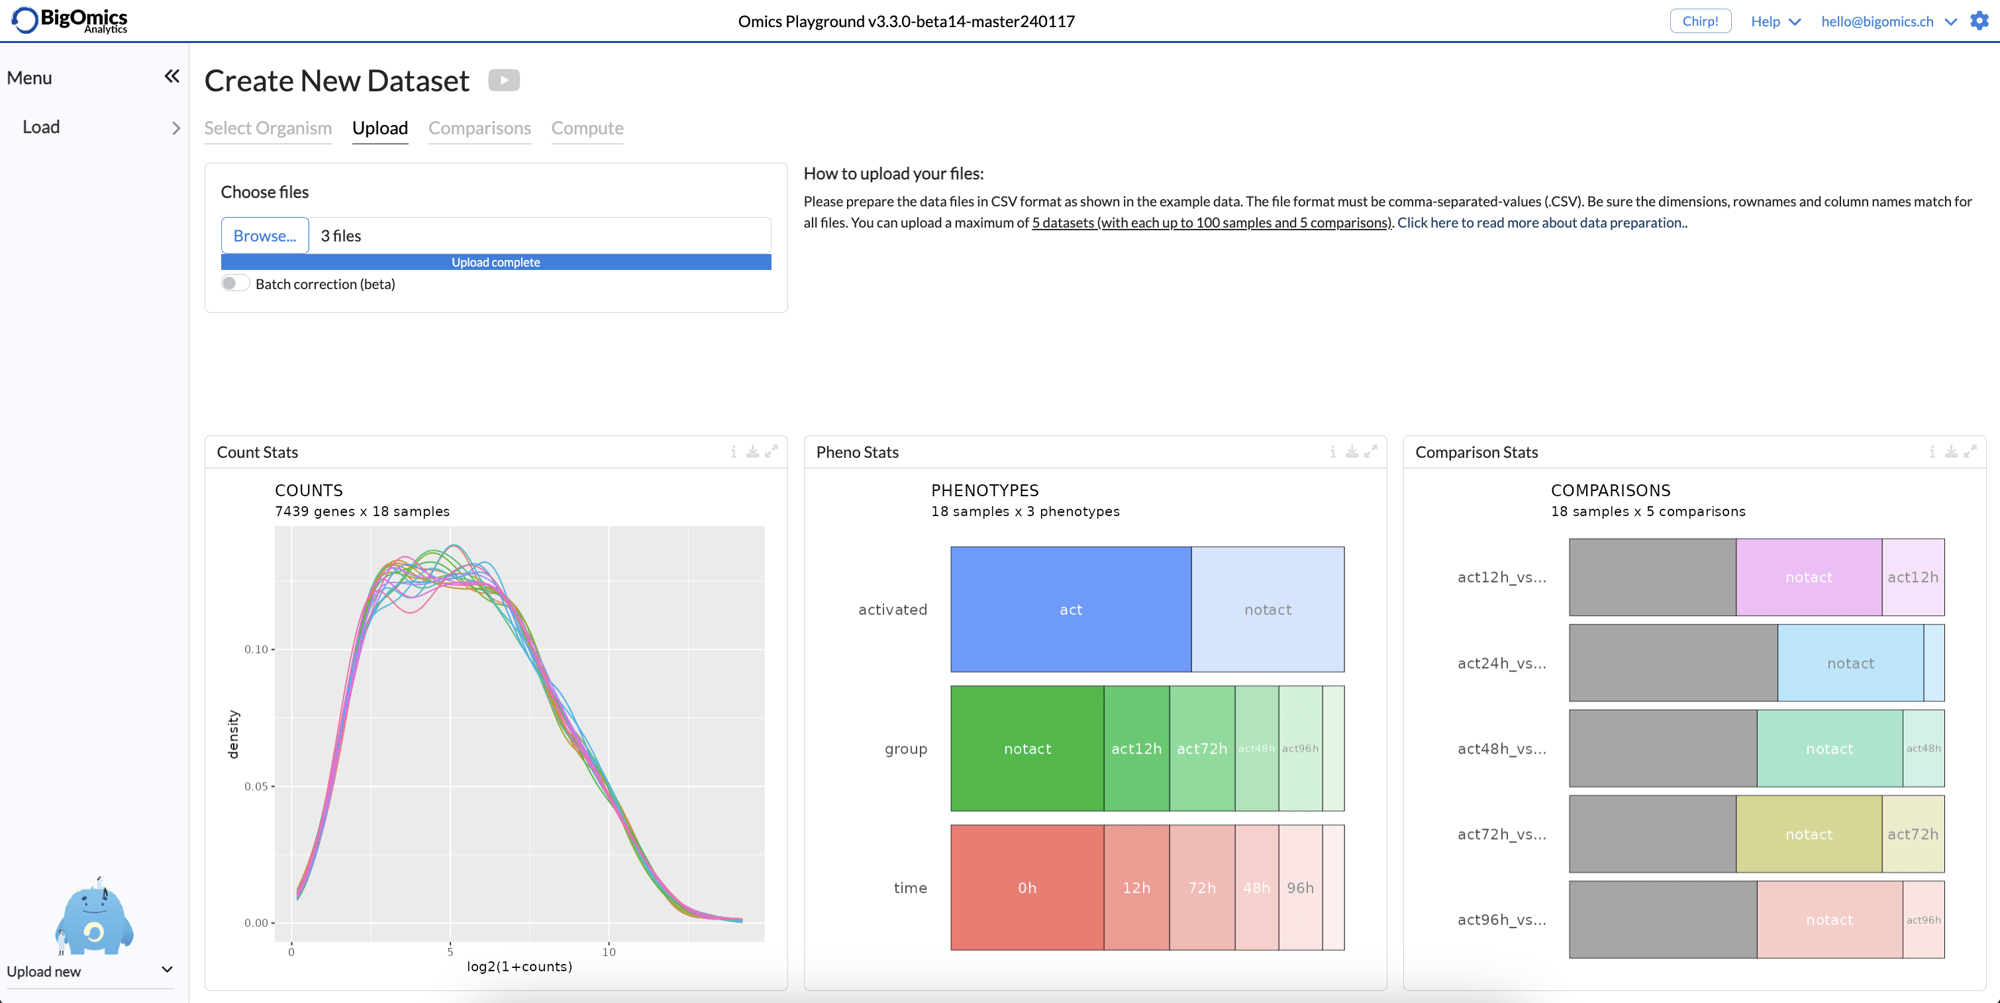Click the 'act12h' block in the group row
Viewport: 2000px width, 1003px height.
[1137, 748]
